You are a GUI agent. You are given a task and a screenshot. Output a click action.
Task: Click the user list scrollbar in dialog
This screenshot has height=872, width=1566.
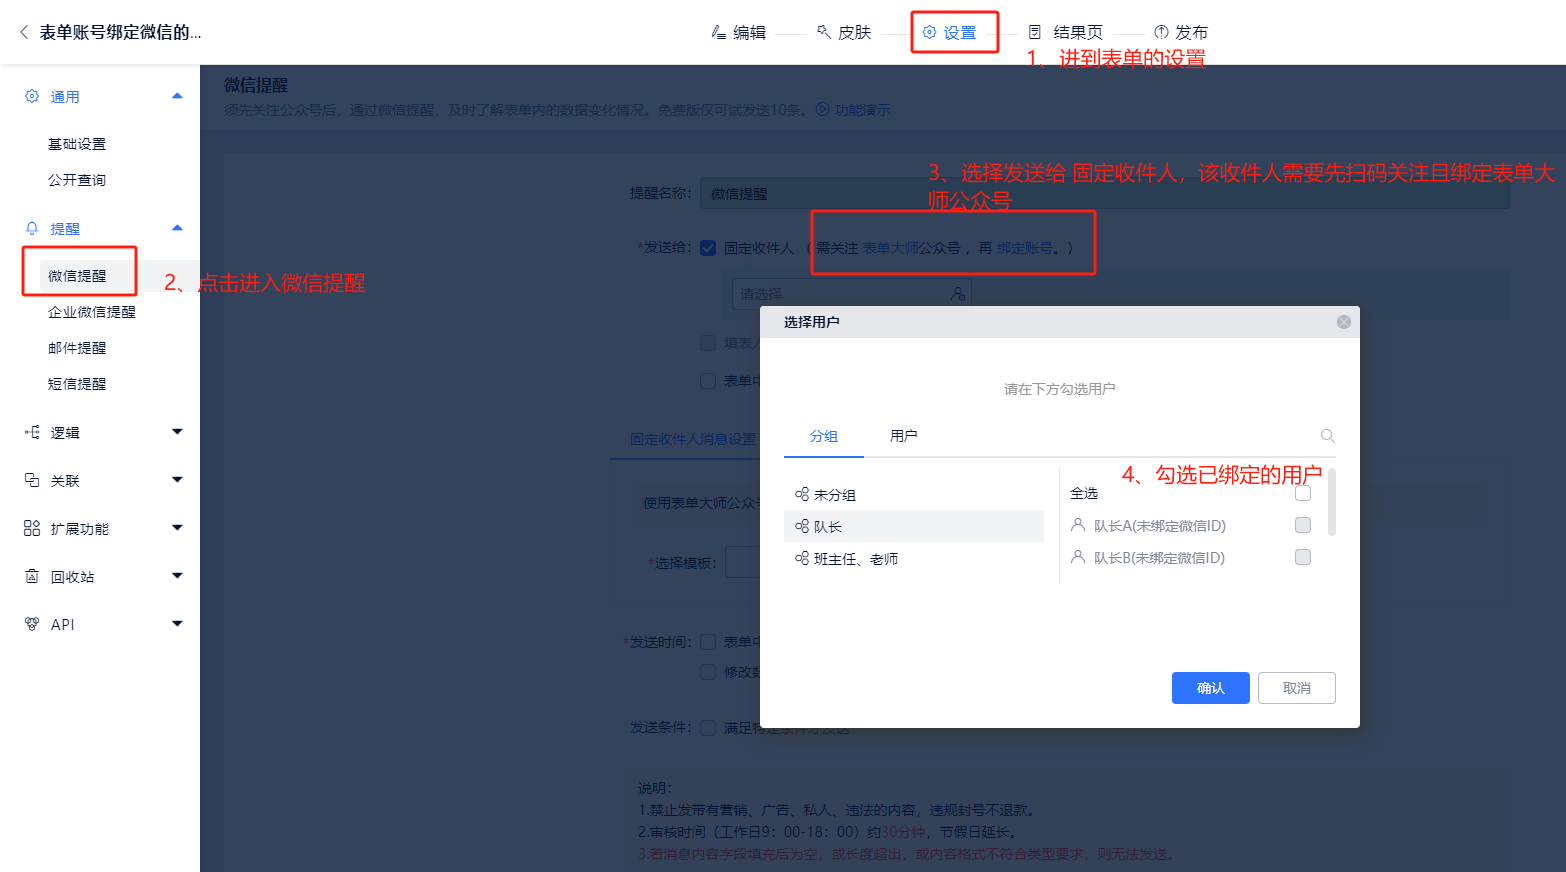click(x=1331, y=503)
